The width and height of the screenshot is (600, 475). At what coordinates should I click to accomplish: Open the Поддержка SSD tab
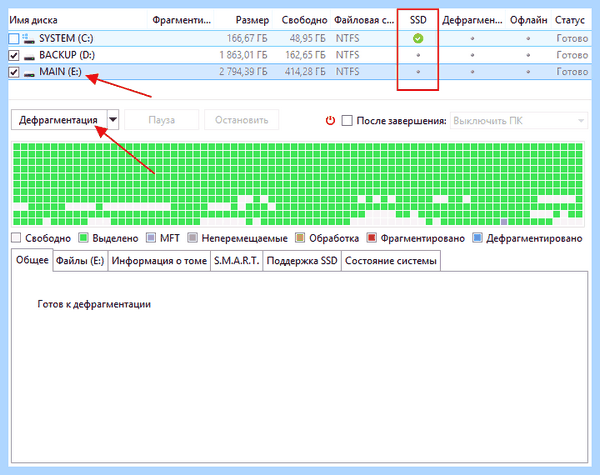302,261
